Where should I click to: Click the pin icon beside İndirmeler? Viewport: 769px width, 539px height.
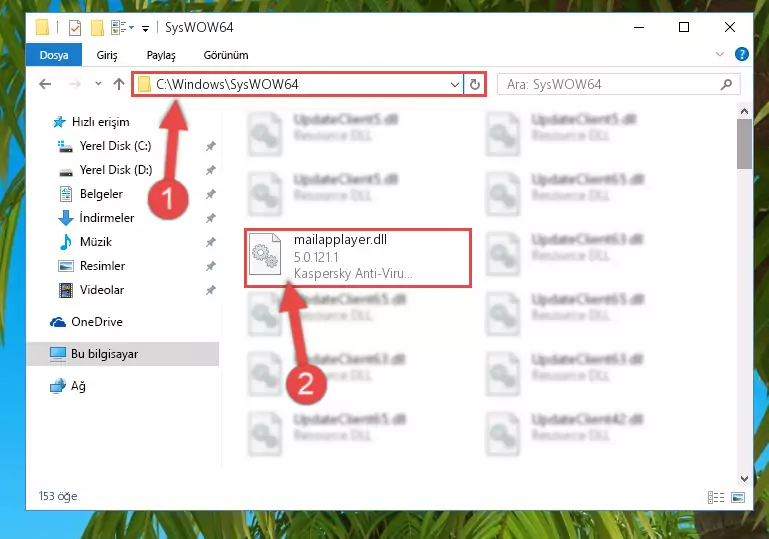(210, 218)
